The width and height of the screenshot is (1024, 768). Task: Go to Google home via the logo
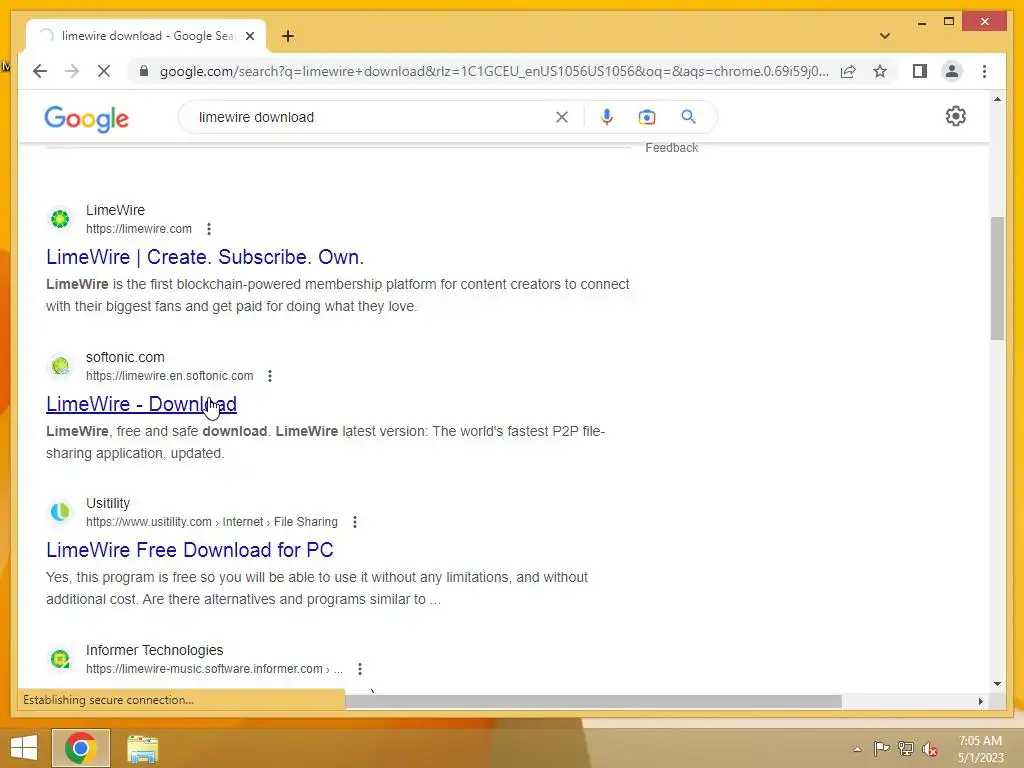coord(86,118)
